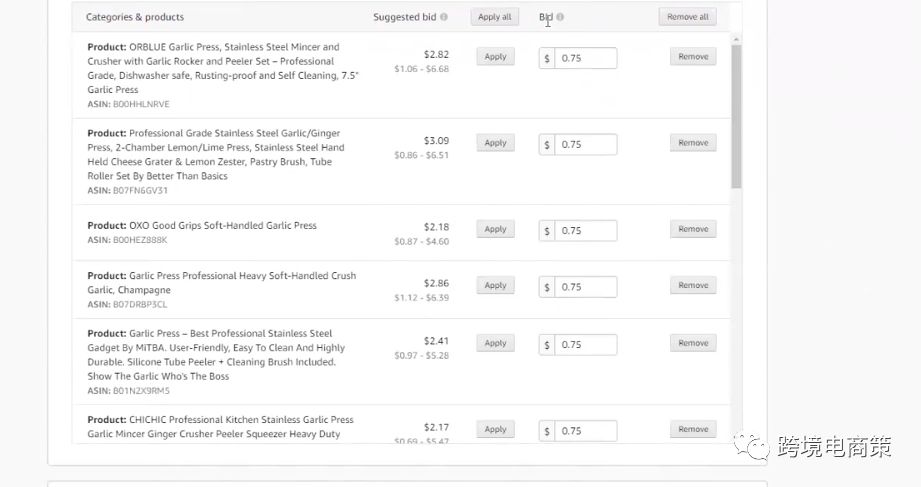Image resolution: width=921 pixels, height=487 pixels.
Task: Apply suggested bid for CHICHIC Garlic Press
Action: click(x=495, y=429)
